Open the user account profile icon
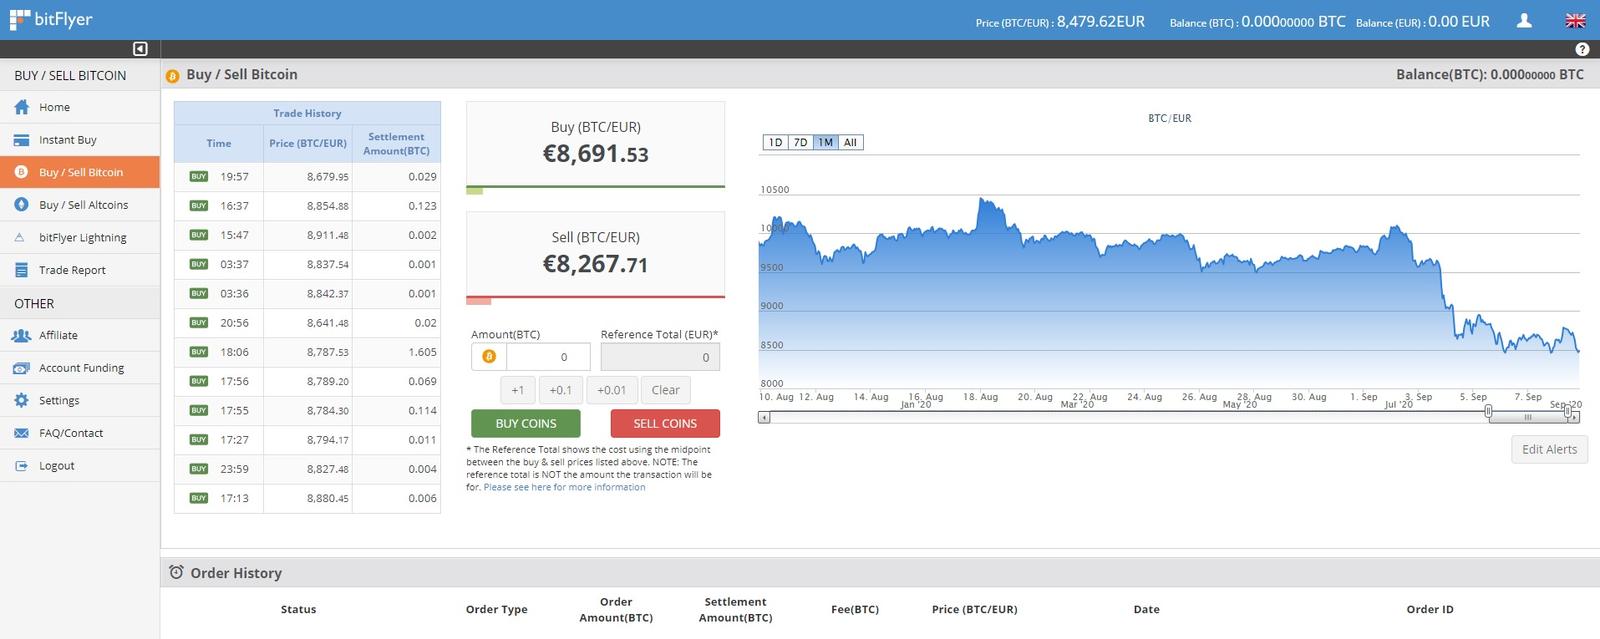 click(1524, 20)
